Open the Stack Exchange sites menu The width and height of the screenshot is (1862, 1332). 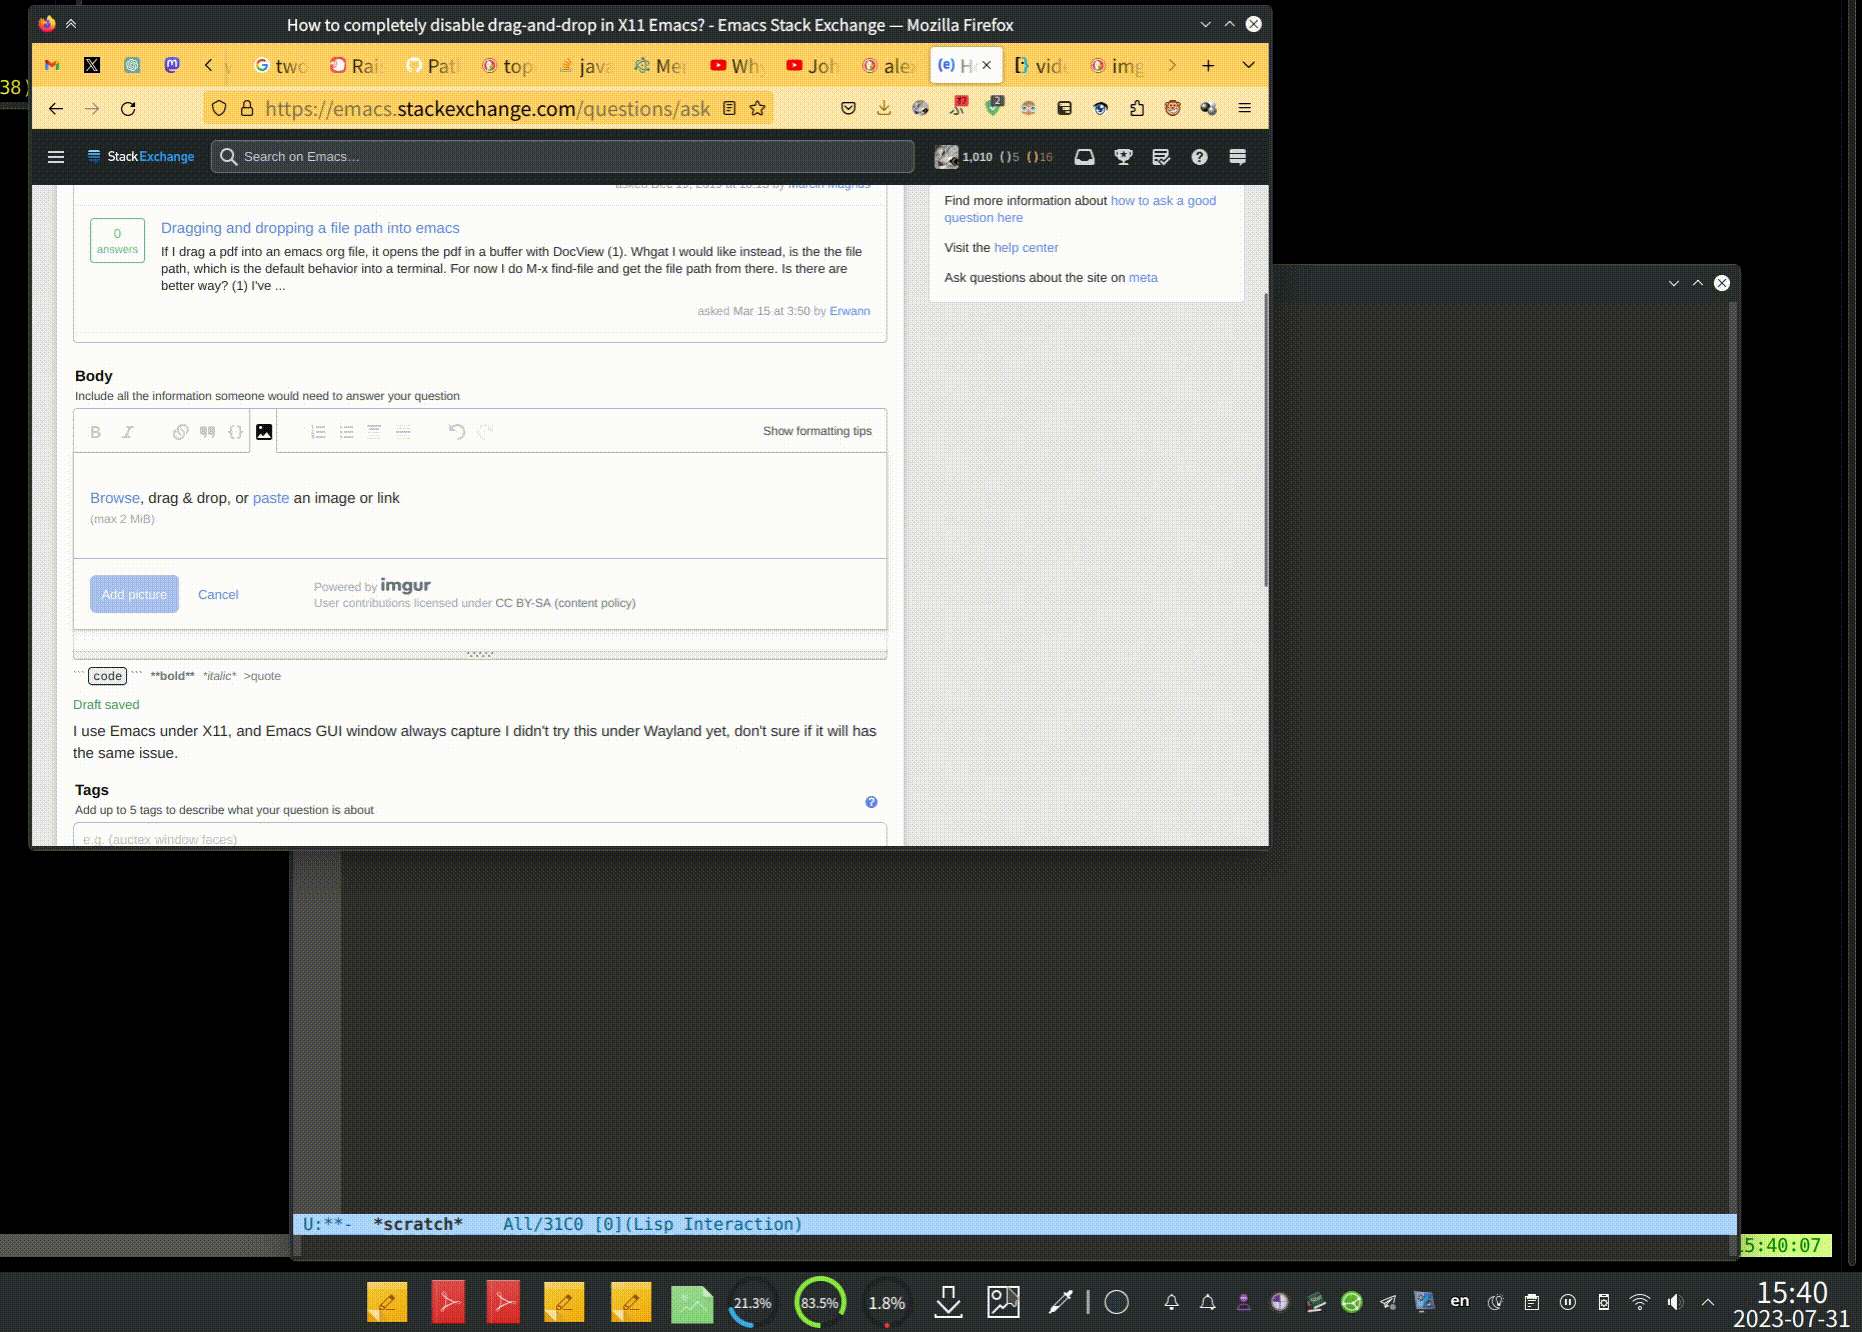pyautogui.click(x=56, y=157)
